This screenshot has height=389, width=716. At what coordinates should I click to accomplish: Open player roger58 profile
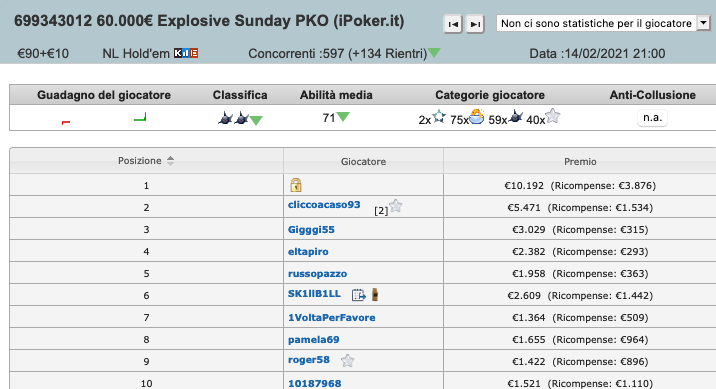(309, 360)
